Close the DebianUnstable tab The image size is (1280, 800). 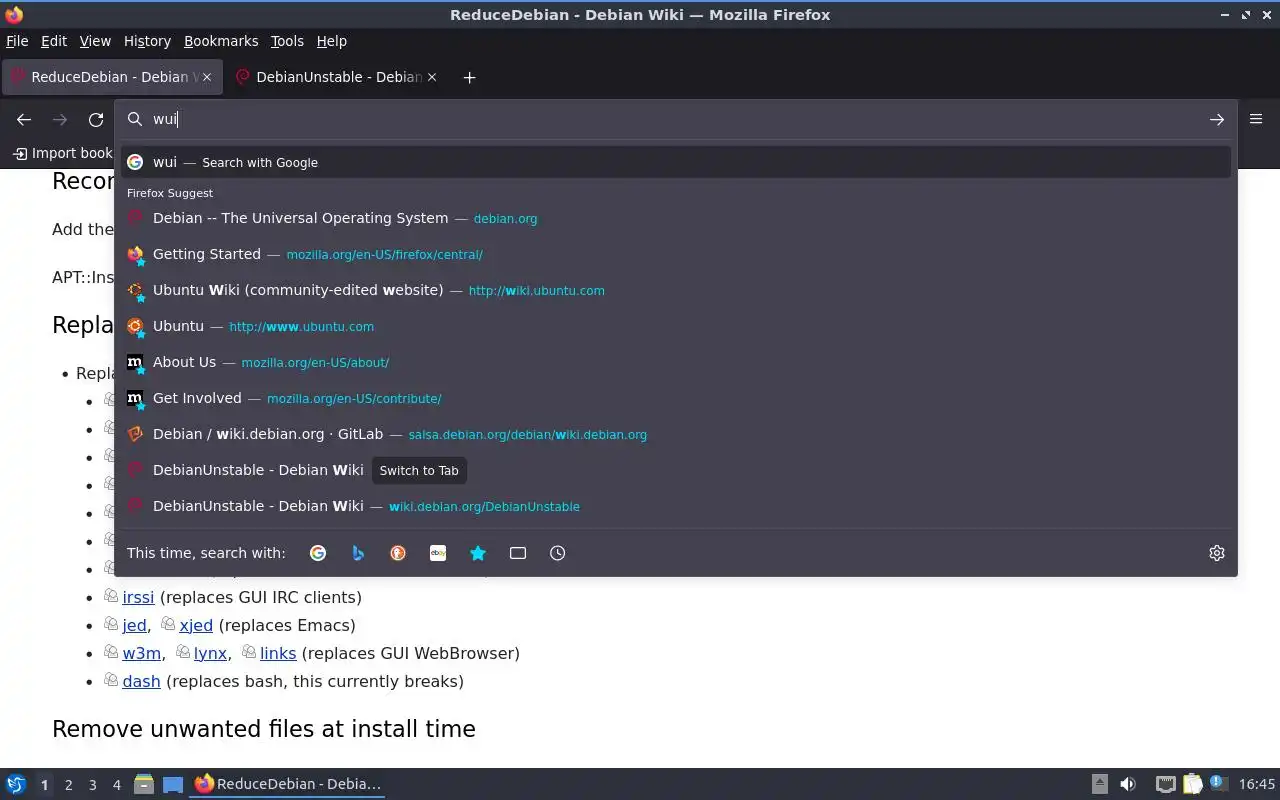[x=432, y=77]
